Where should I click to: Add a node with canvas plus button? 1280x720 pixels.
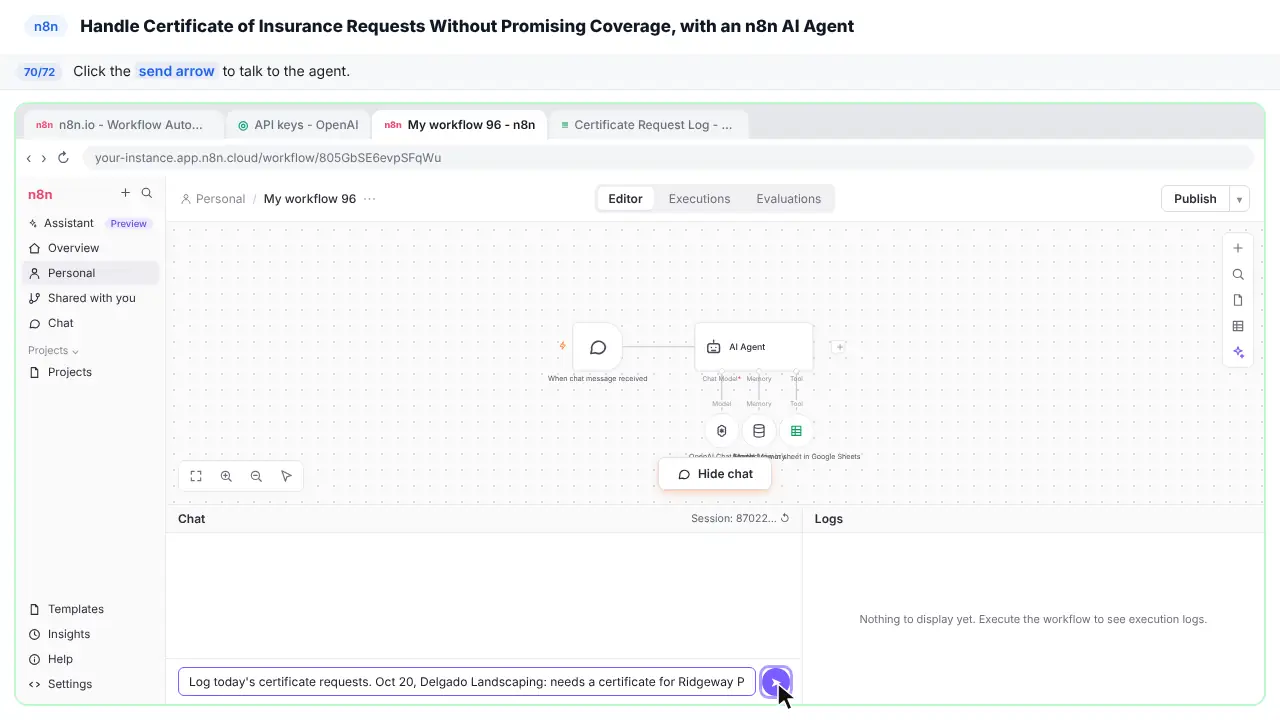coord(1238,248)
